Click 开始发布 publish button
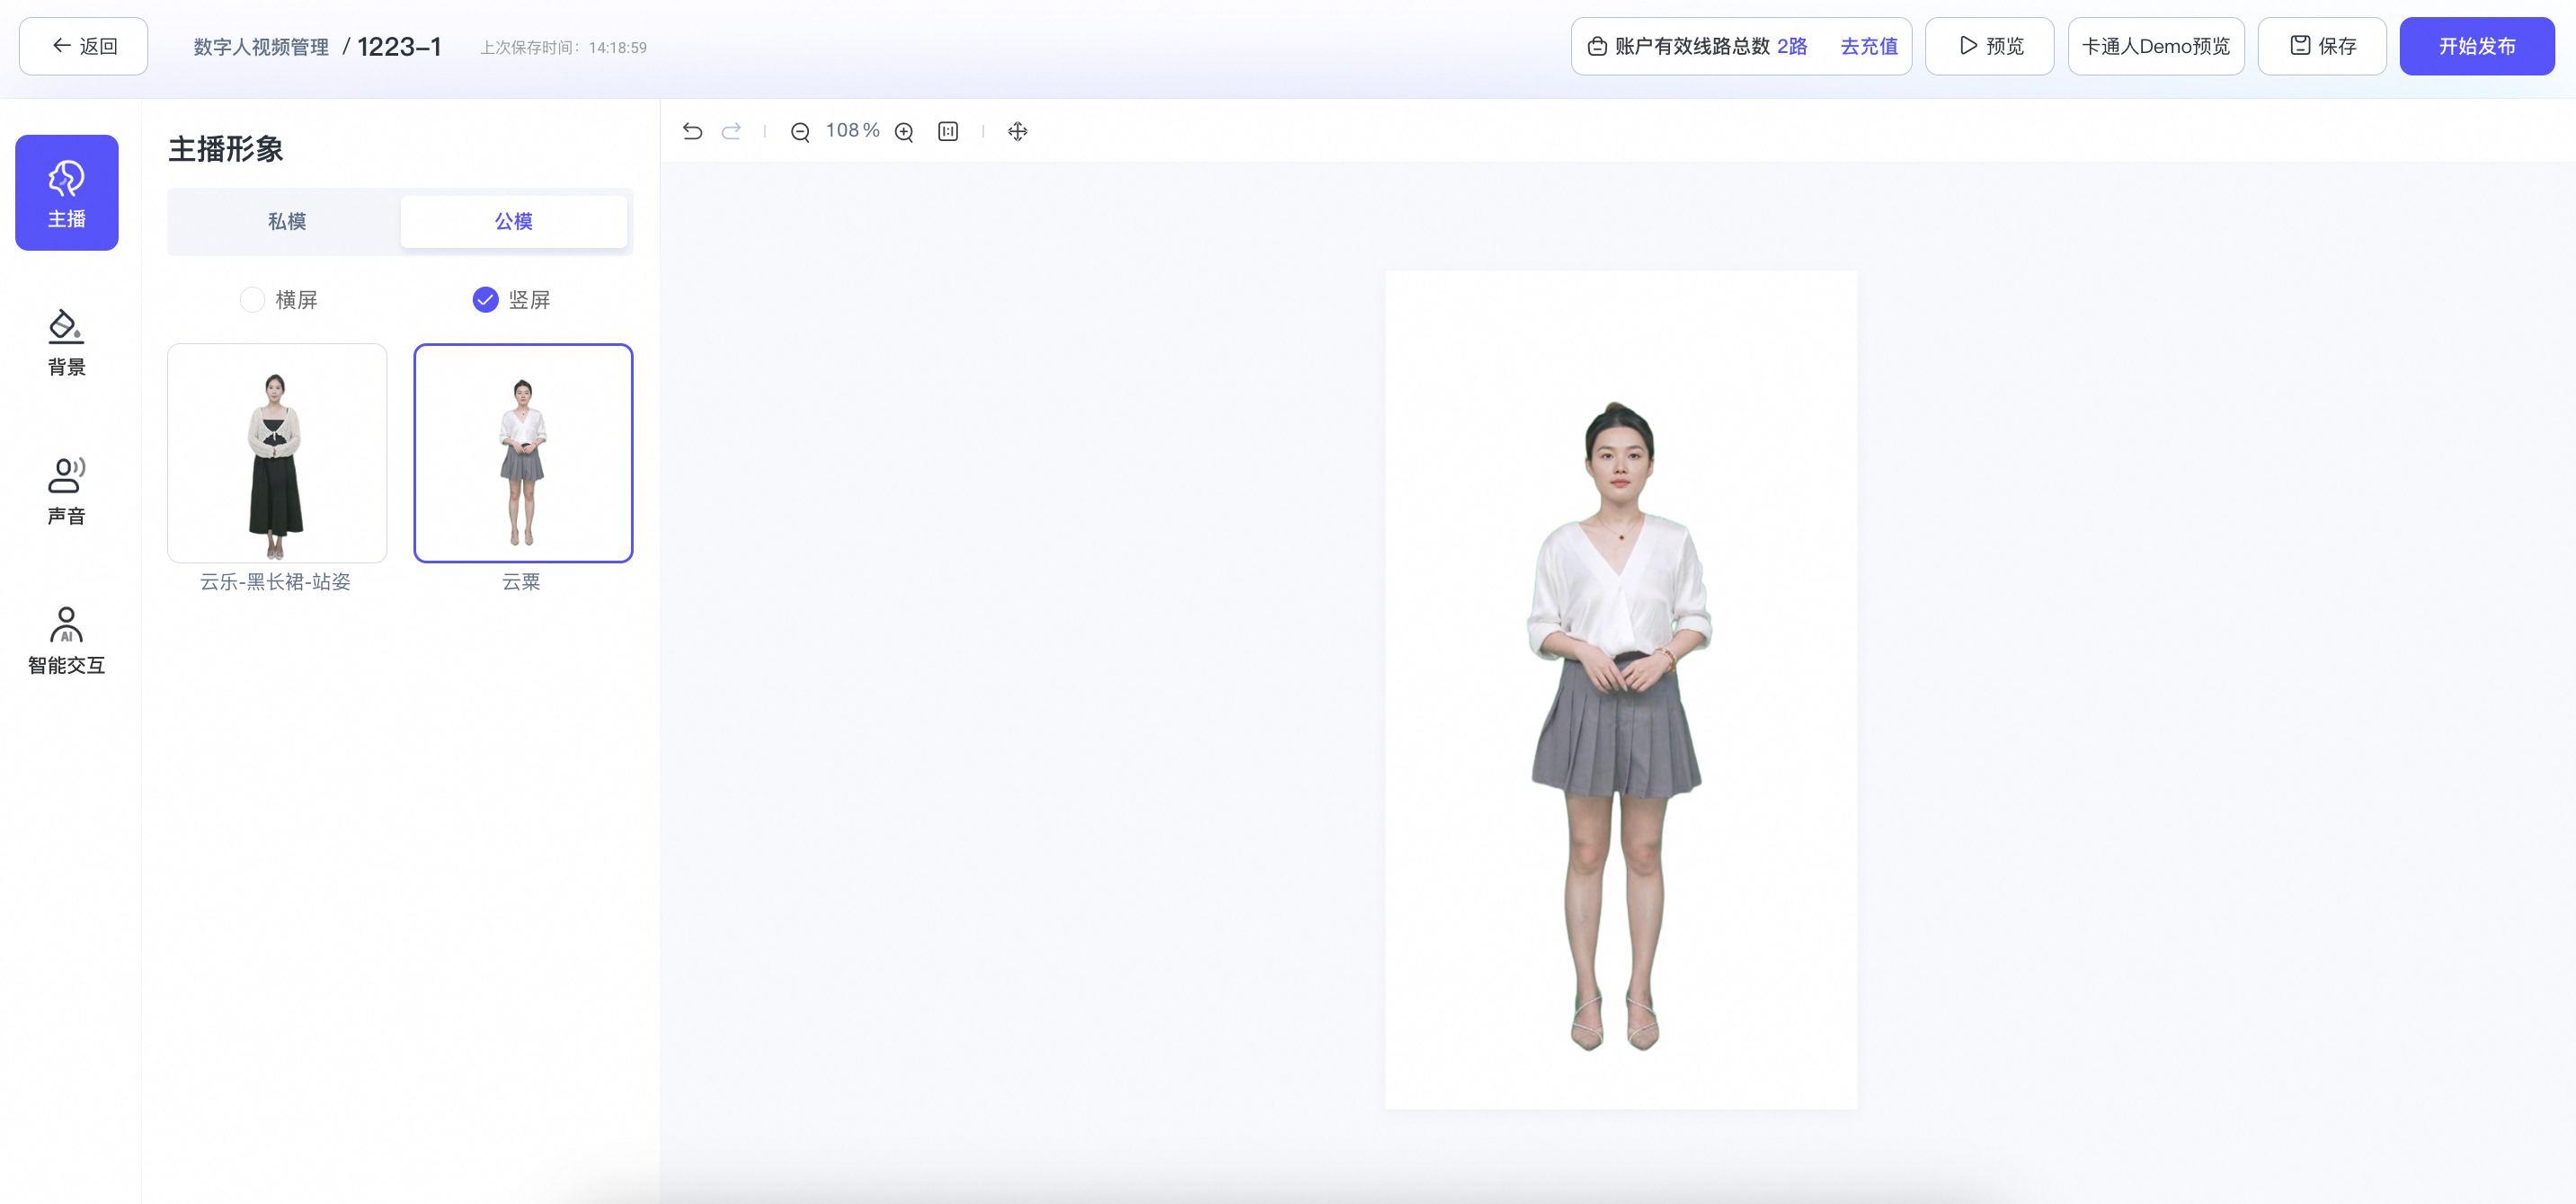2576x1204 pixels. pyautogui.click(x=2477, y=46)
